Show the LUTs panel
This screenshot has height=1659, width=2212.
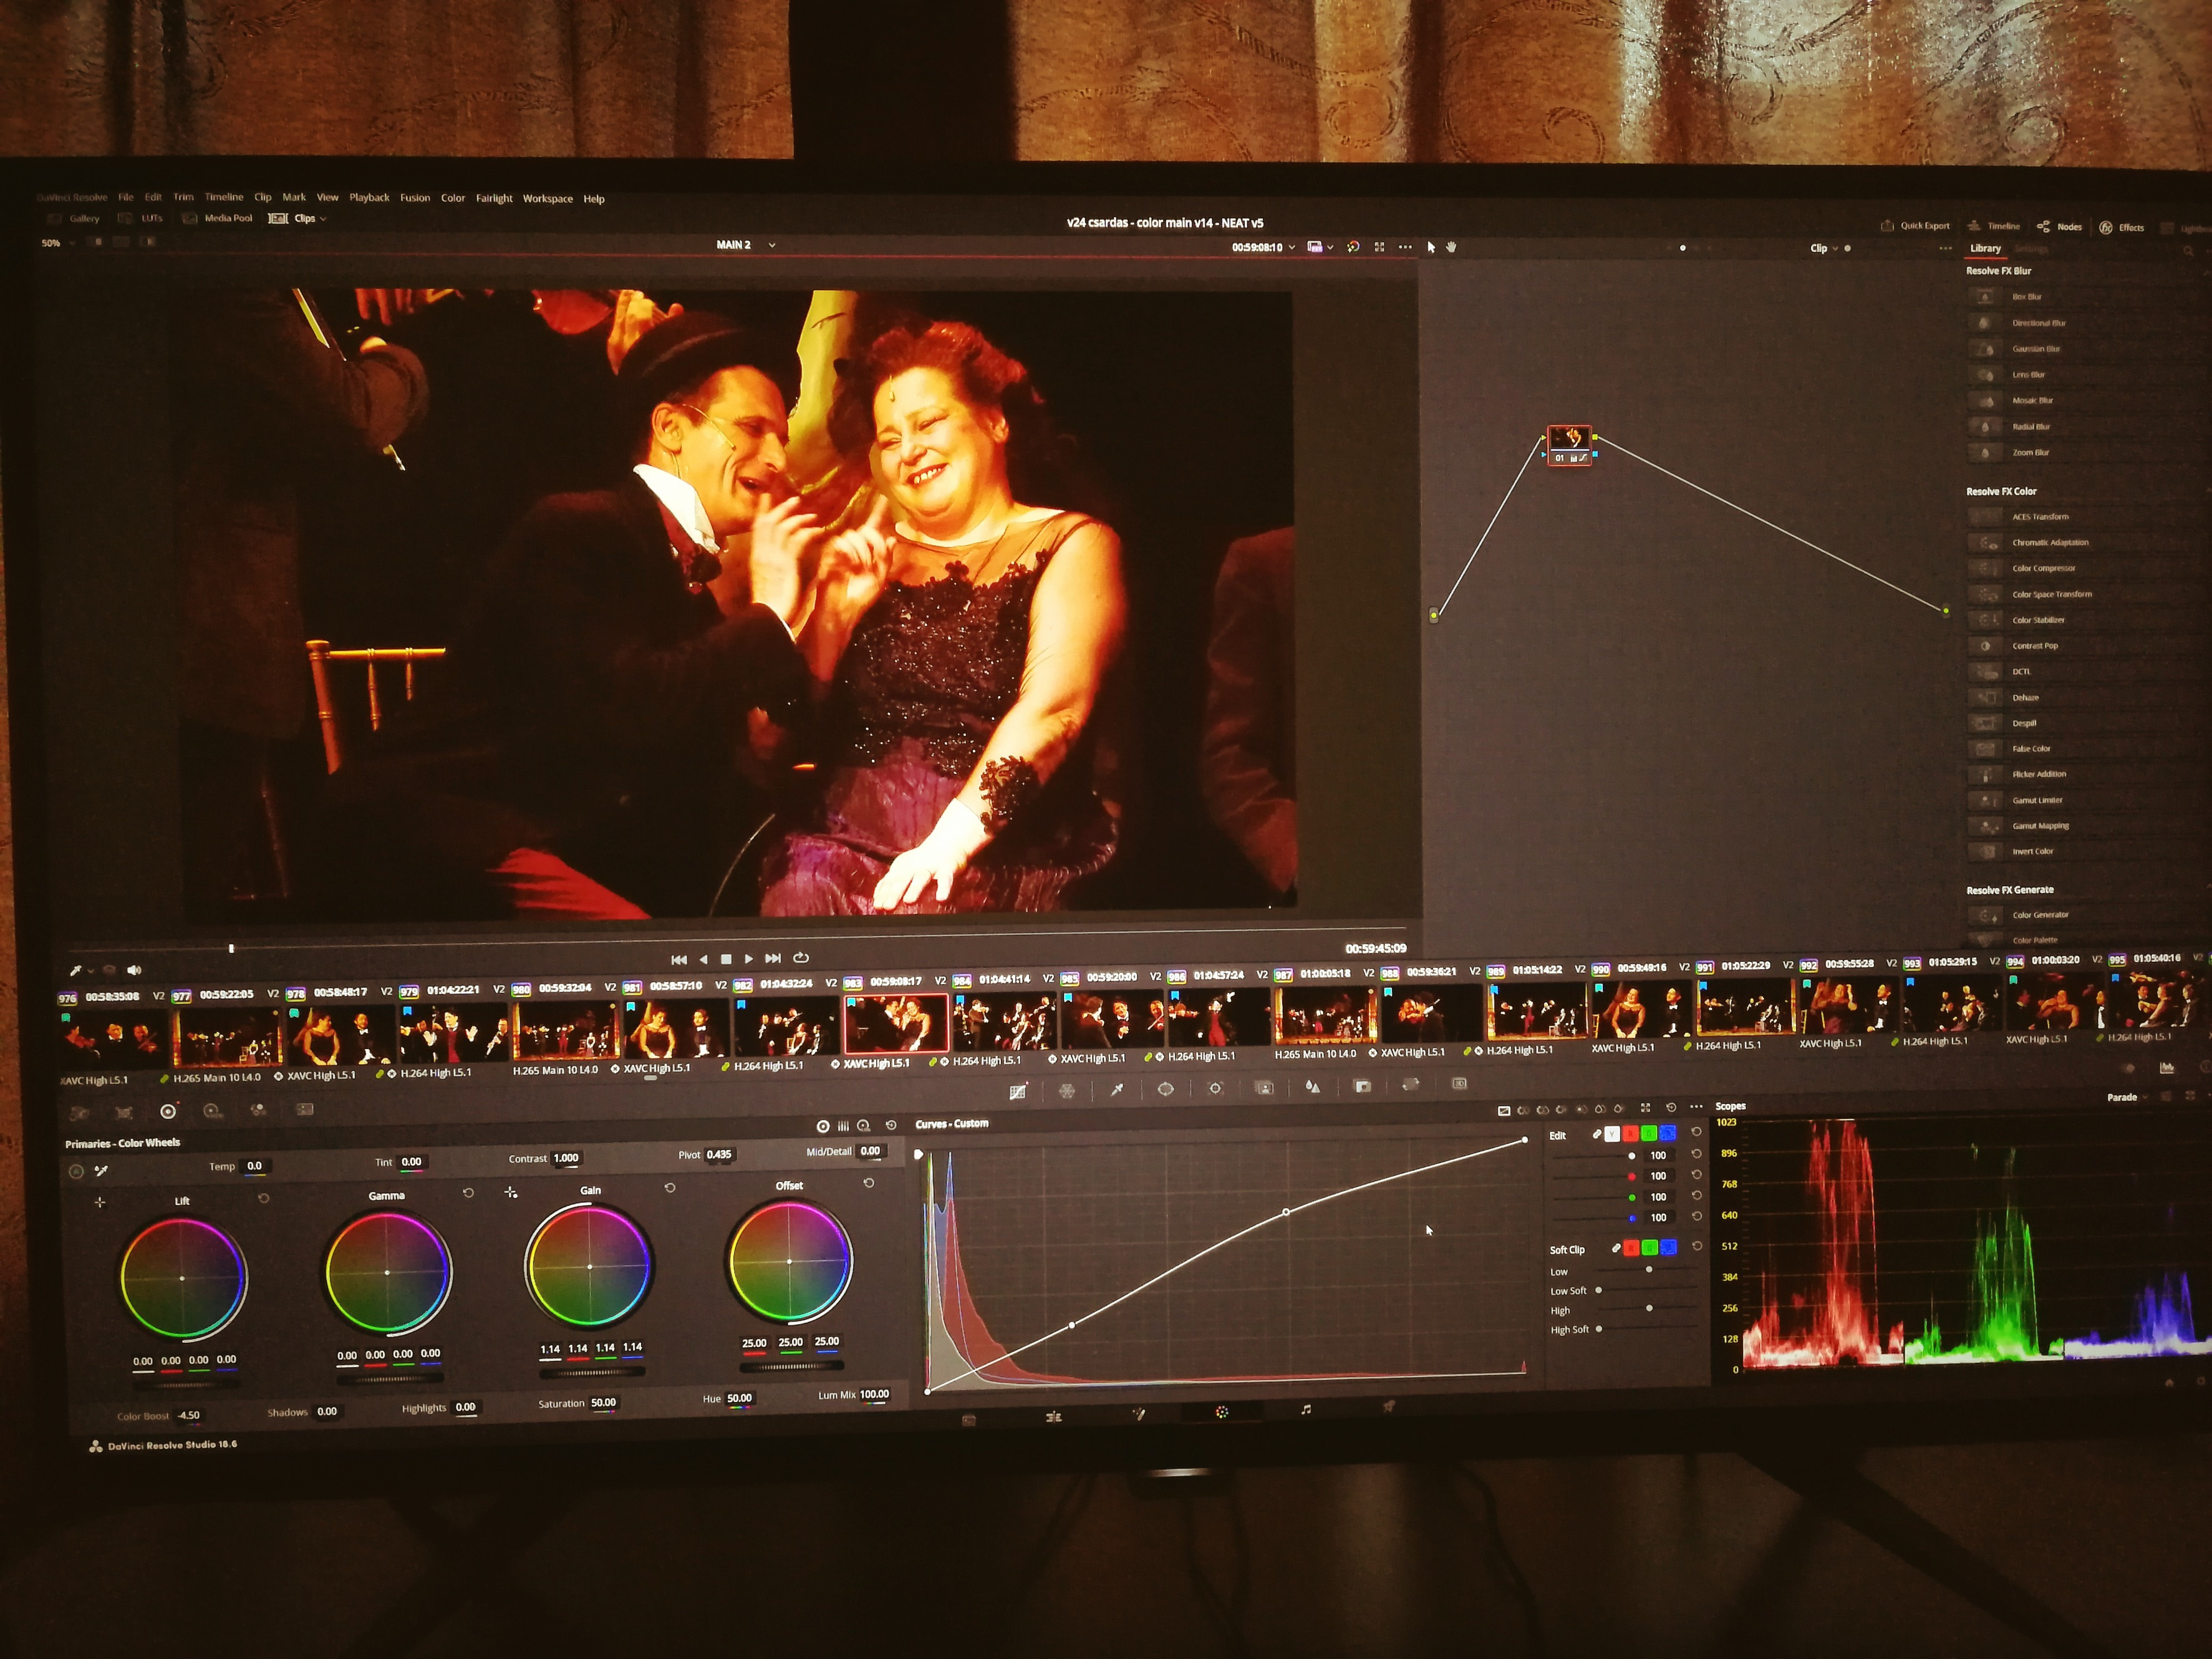151,218
